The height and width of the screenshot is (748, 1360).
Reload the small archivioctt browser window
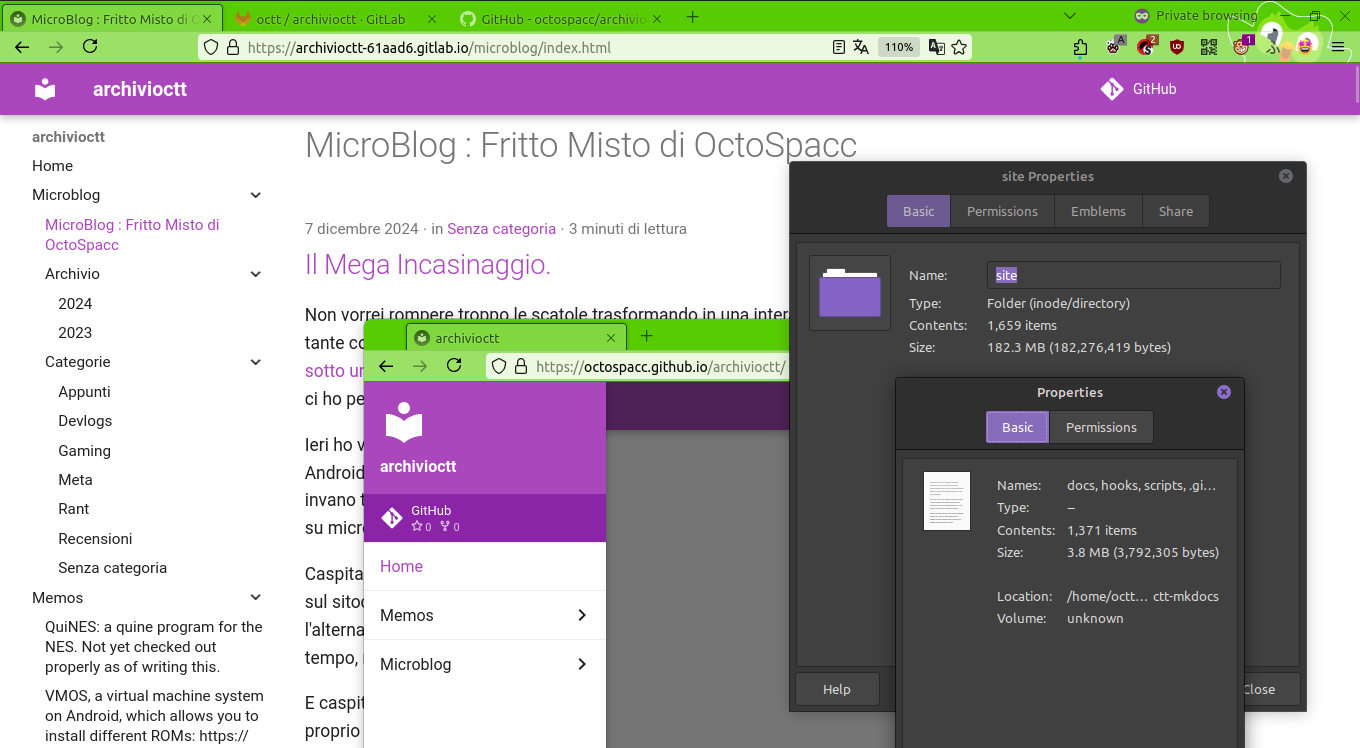click(454, 366)
